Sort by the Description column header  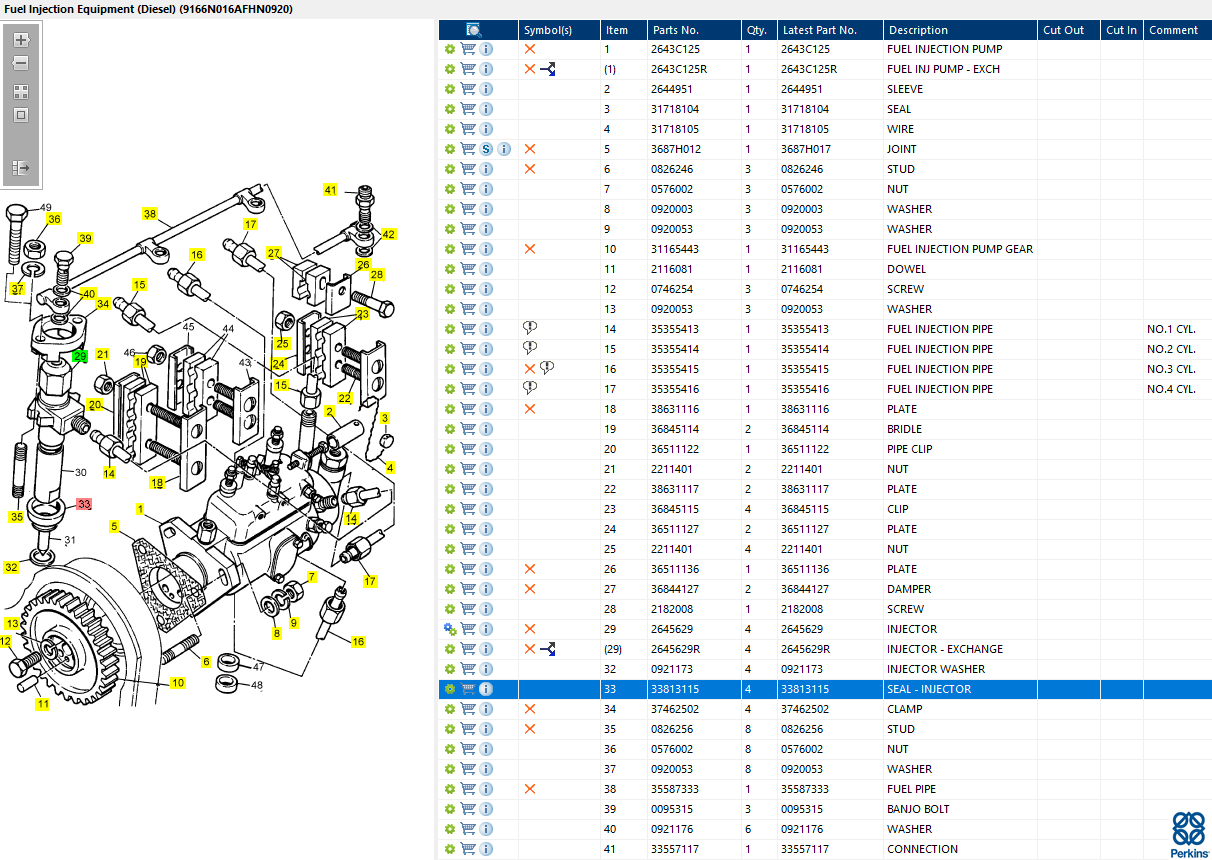959,30
